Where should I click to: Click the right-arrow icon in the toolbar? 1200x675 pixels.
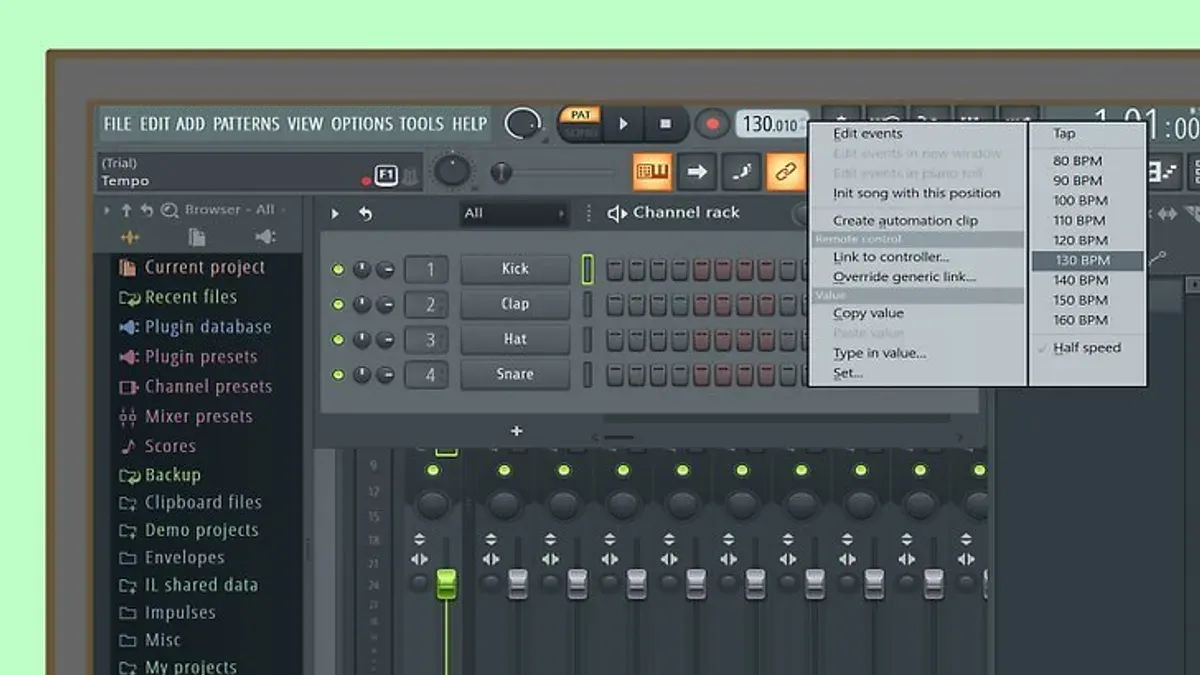click(x=697, y=172)
